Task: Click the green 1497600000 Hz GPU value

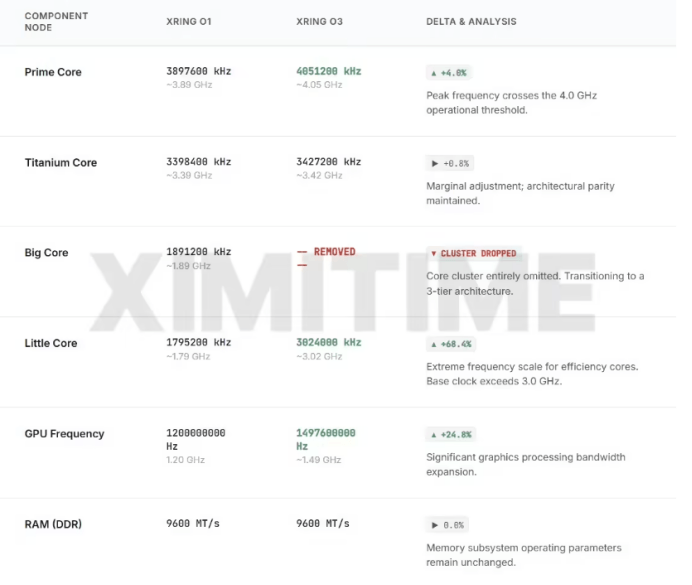Action: coord(326,439)
